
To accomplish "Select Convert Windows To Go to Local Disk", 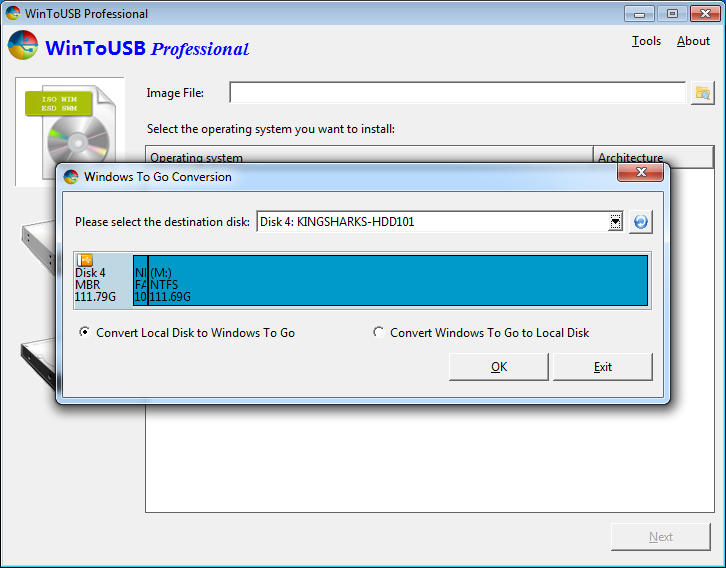I will coord(481,332).
